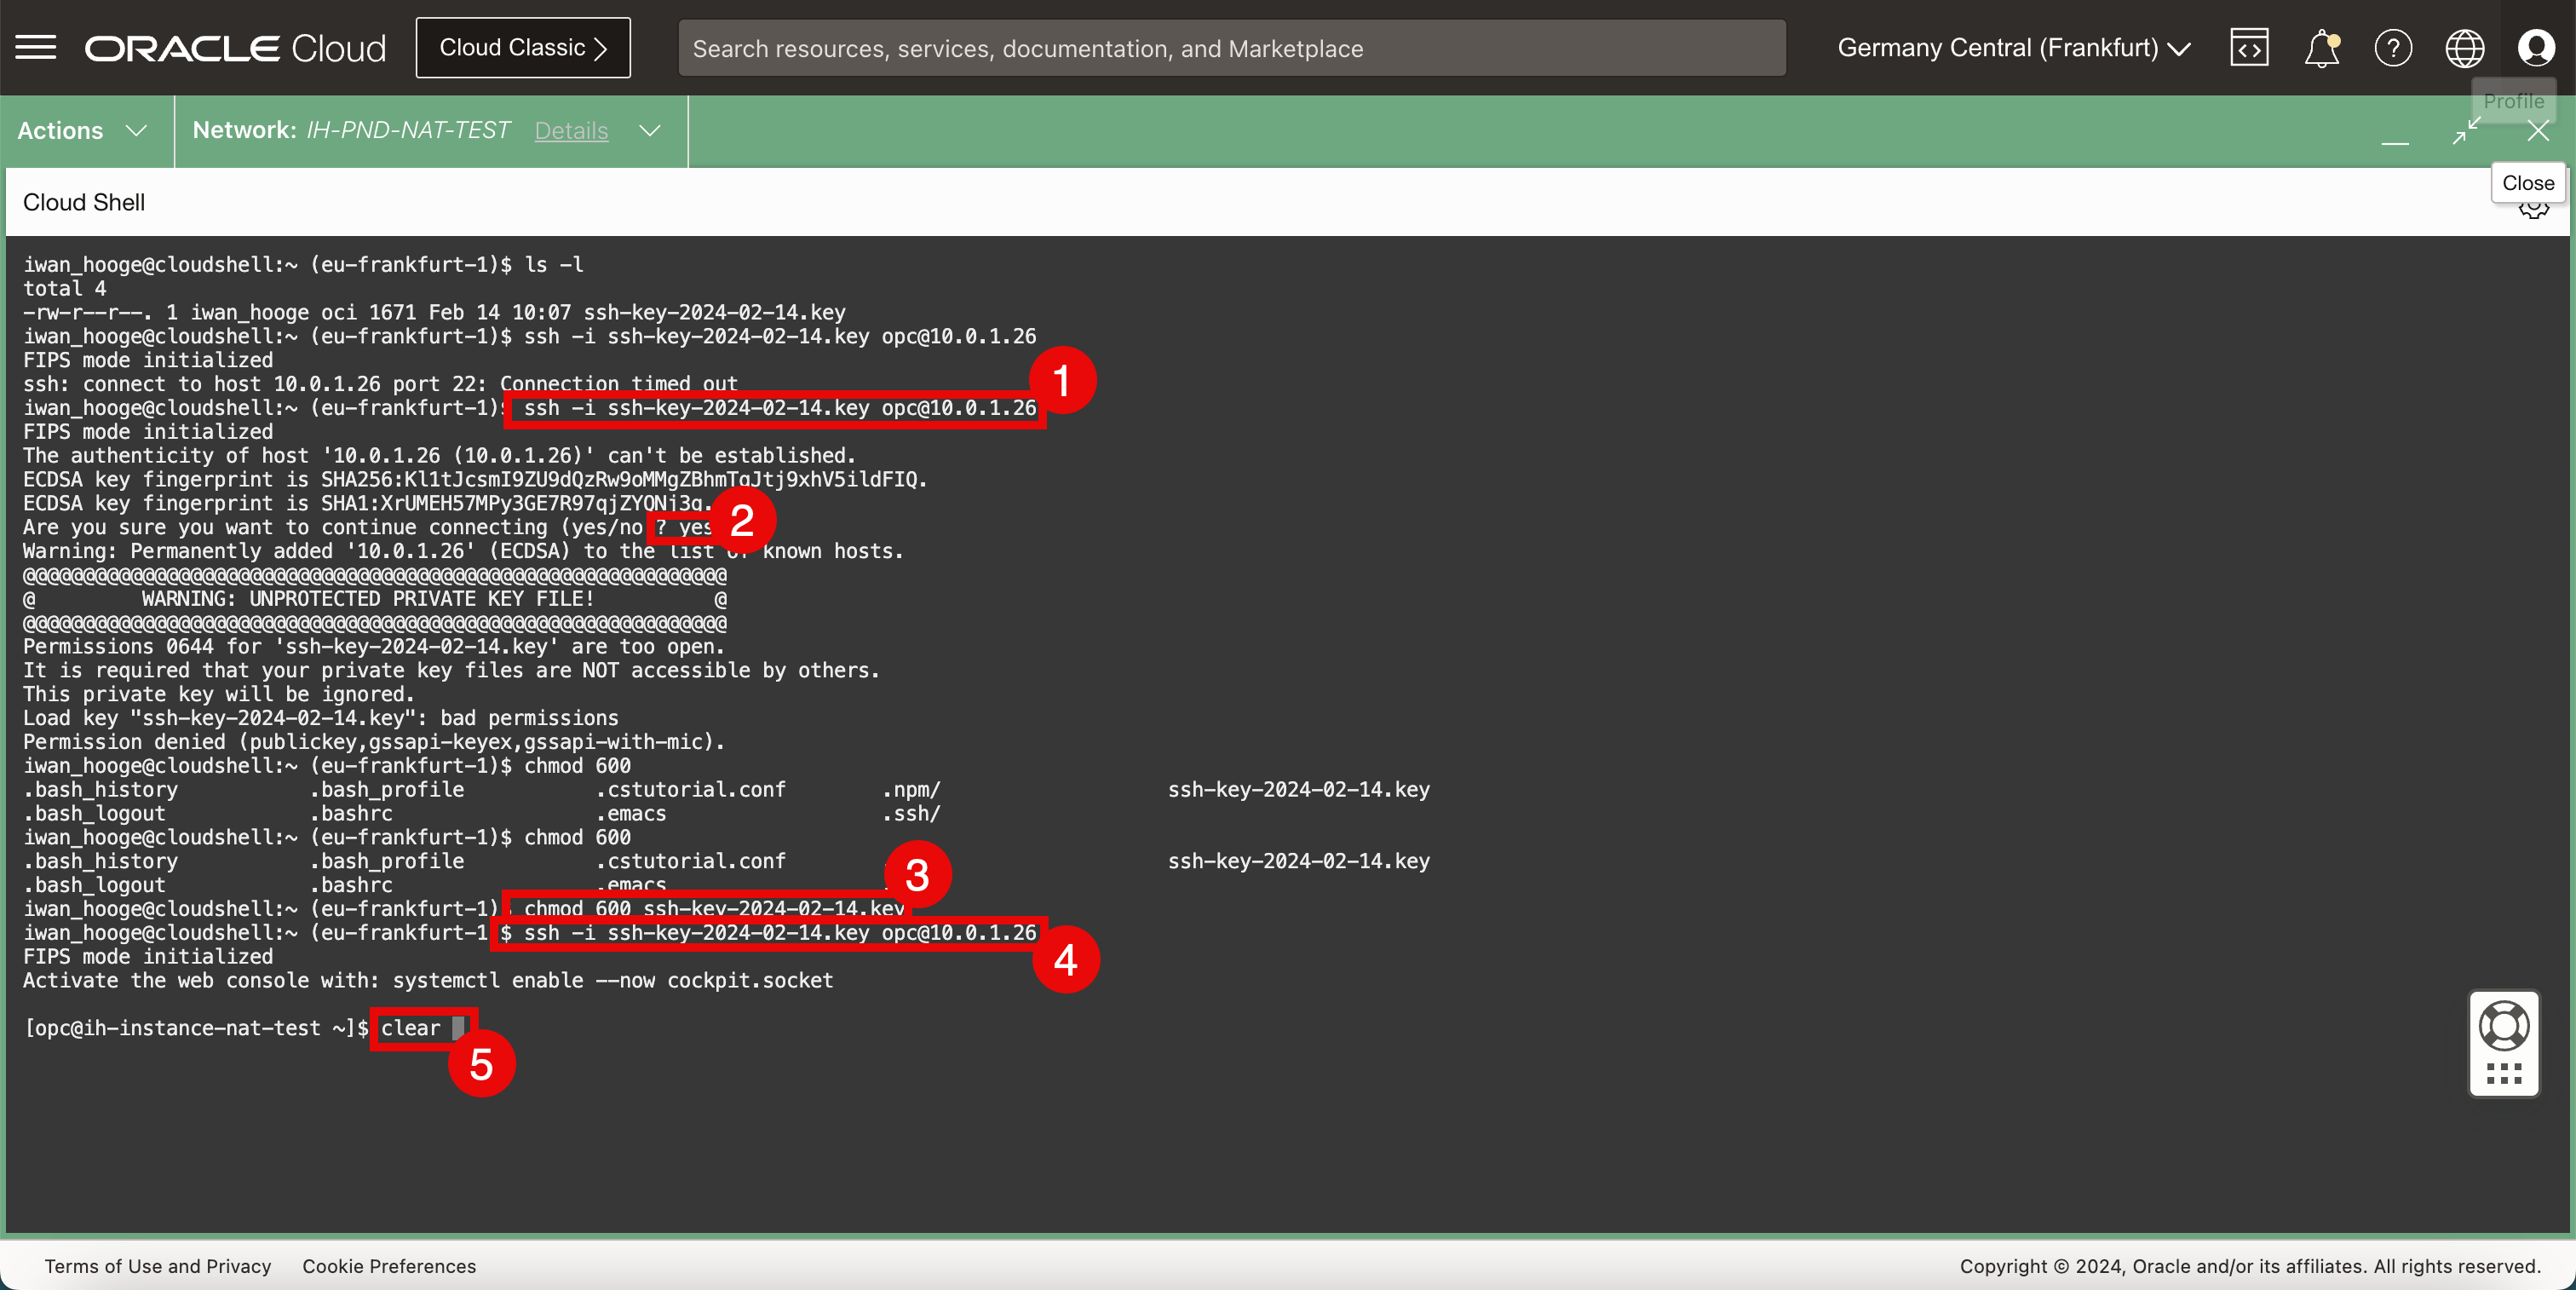Screen dimensions: 2576x1290
Task: Click the dotted grid handle below lifebuoy
Action: [2504, 1075]
